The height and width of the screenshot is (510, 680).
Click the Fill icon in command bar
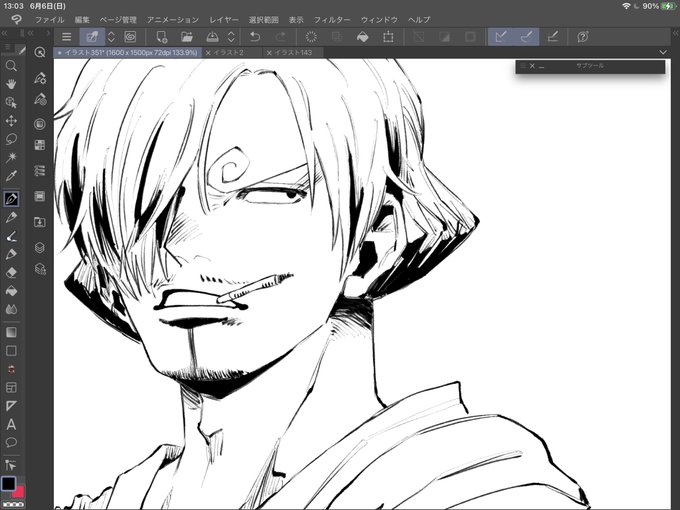coord(363,37)
